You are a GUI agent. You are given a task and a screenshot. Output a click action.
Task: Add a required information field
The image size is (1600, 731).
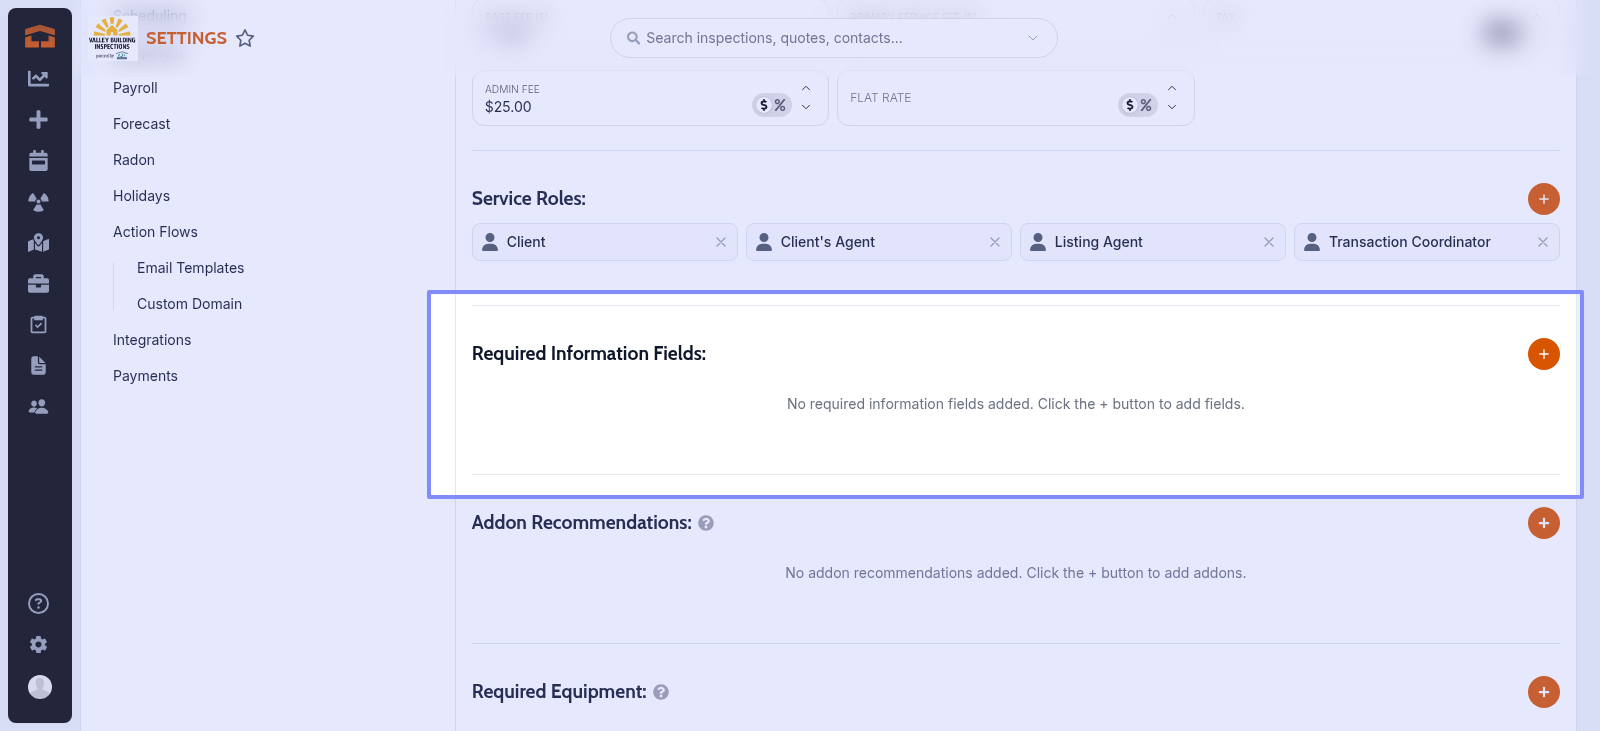1543,354
